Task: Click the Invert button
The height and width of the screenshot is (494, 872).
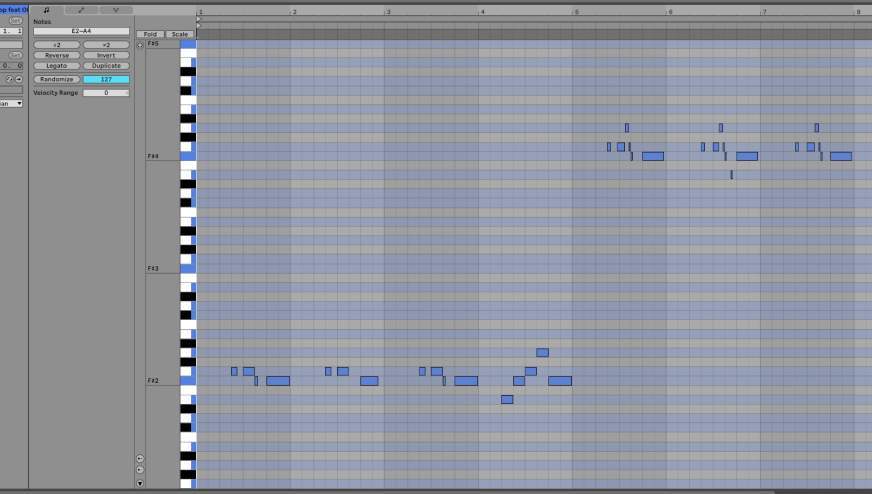Action: coord(106,56)
